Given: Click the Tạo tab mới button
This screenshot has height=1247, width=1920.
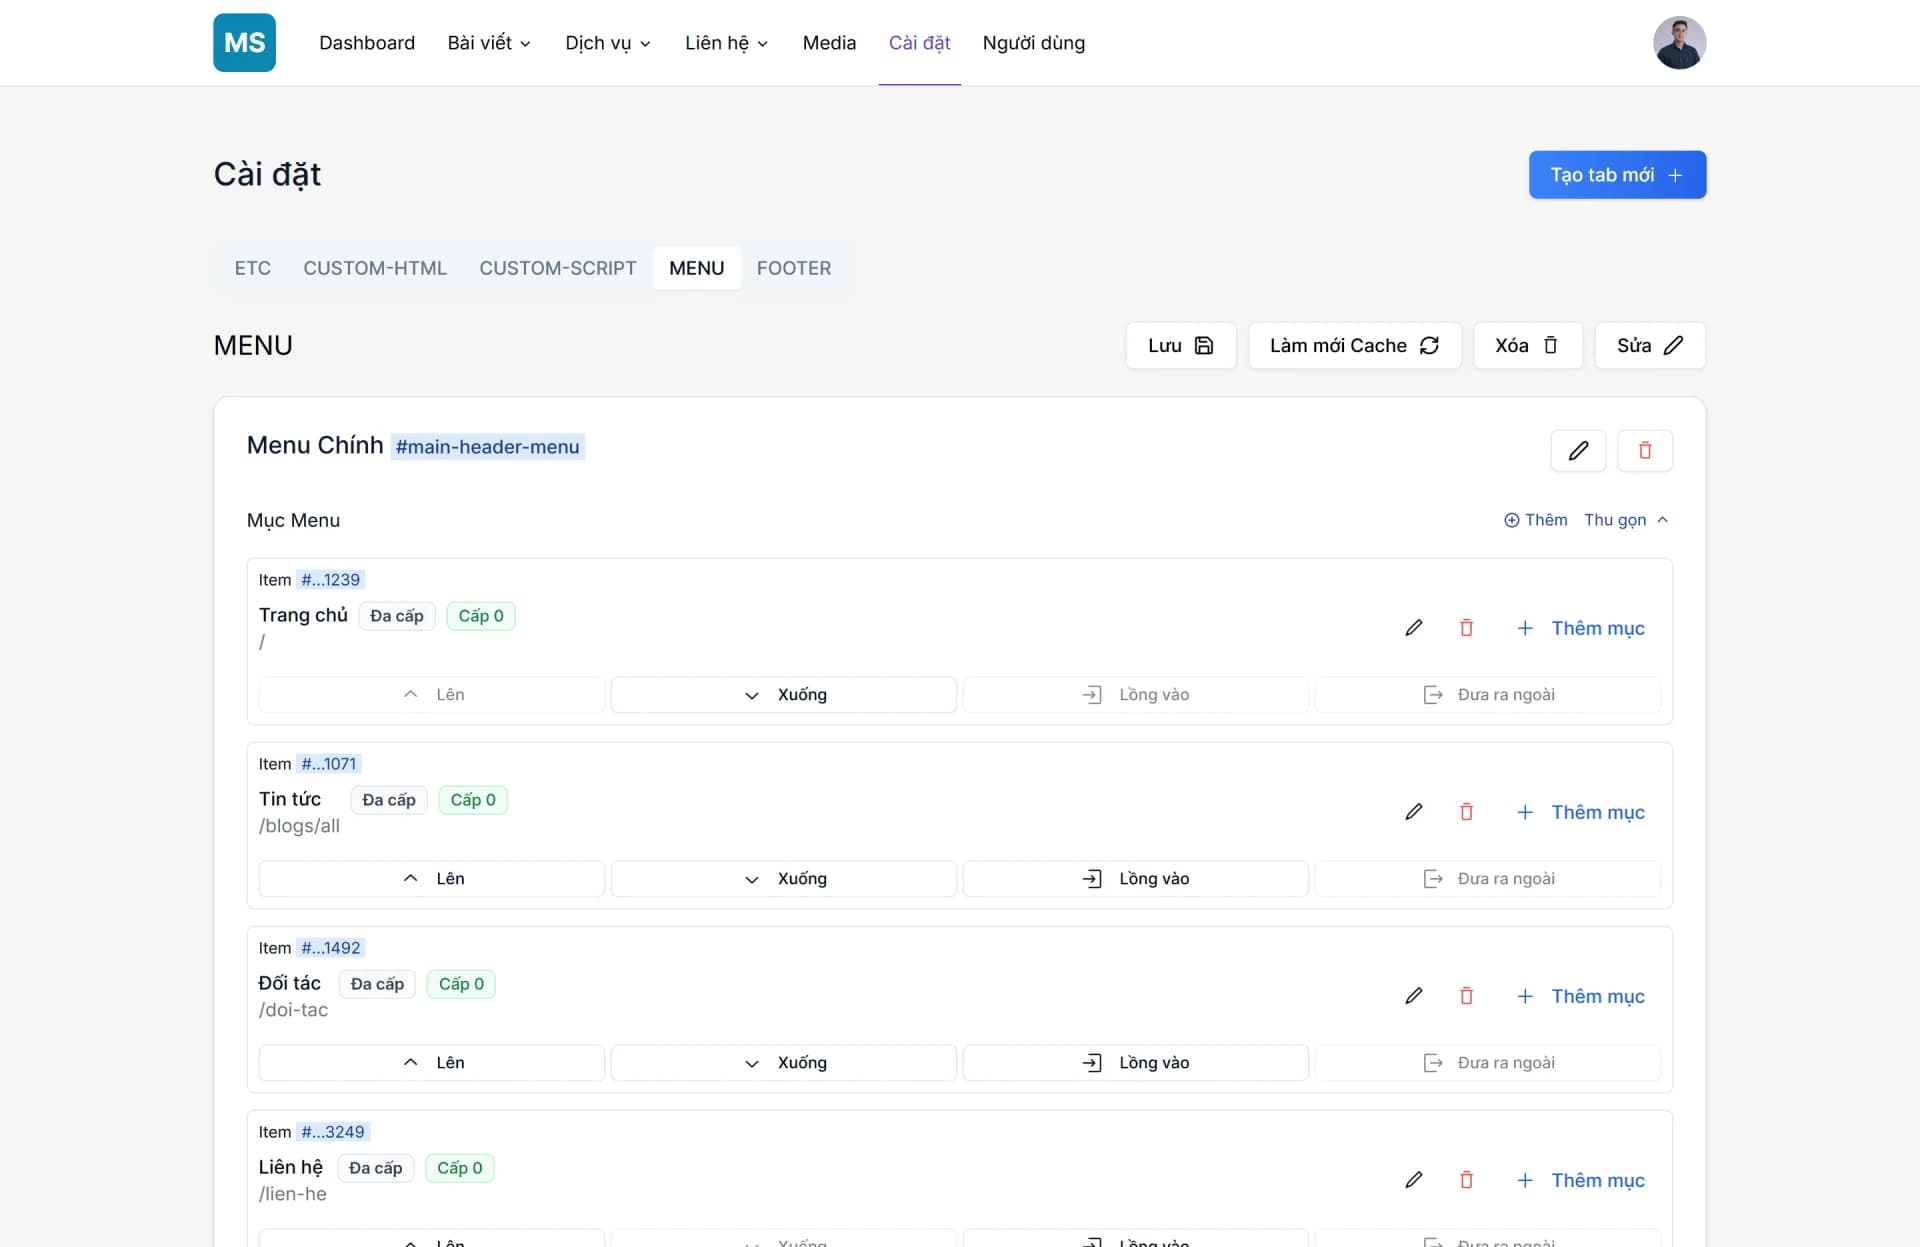Looking at the screenshot, I should point(1616,174).
